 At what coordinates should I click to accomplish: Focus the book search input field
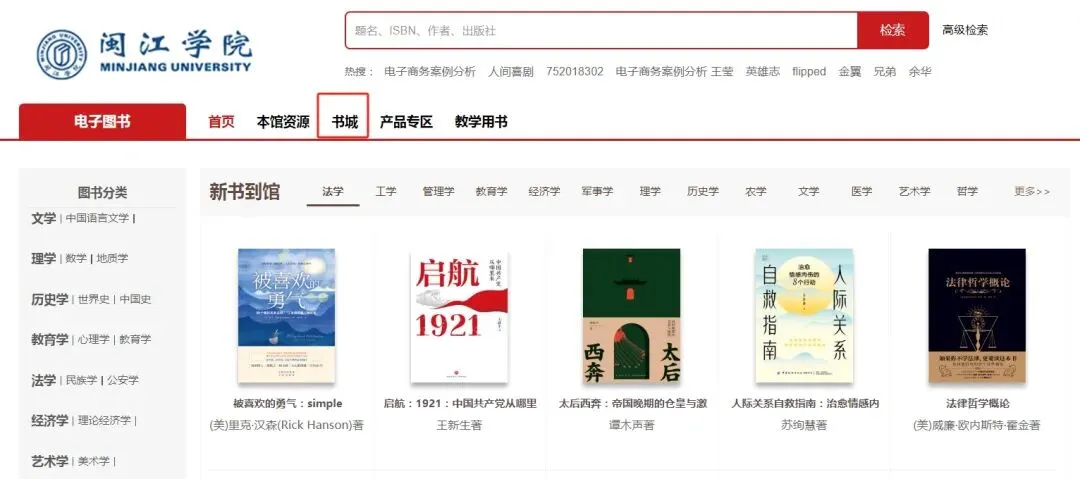point(601,30)
